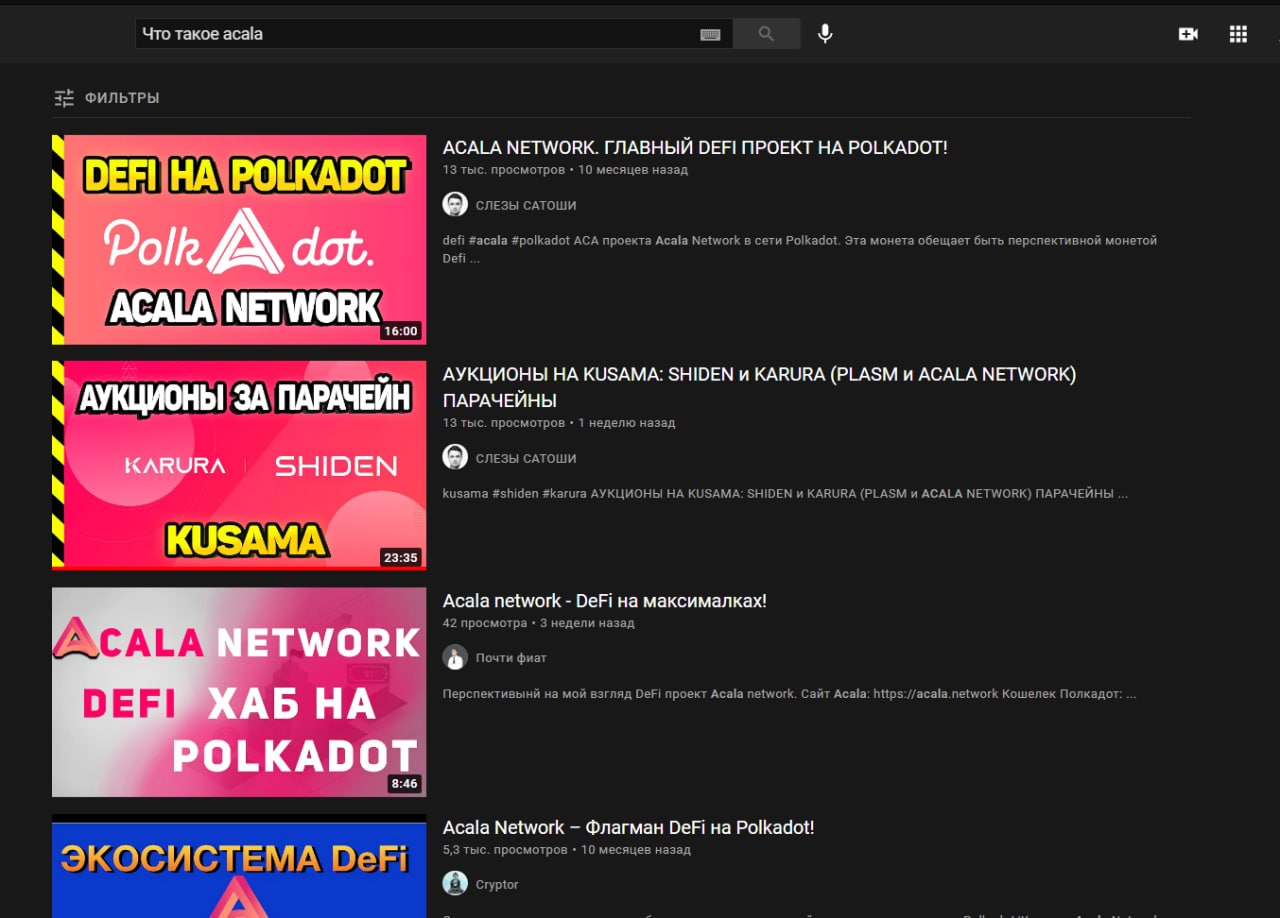Open the on-screen keyboard icon in search box

coord(710,34)
